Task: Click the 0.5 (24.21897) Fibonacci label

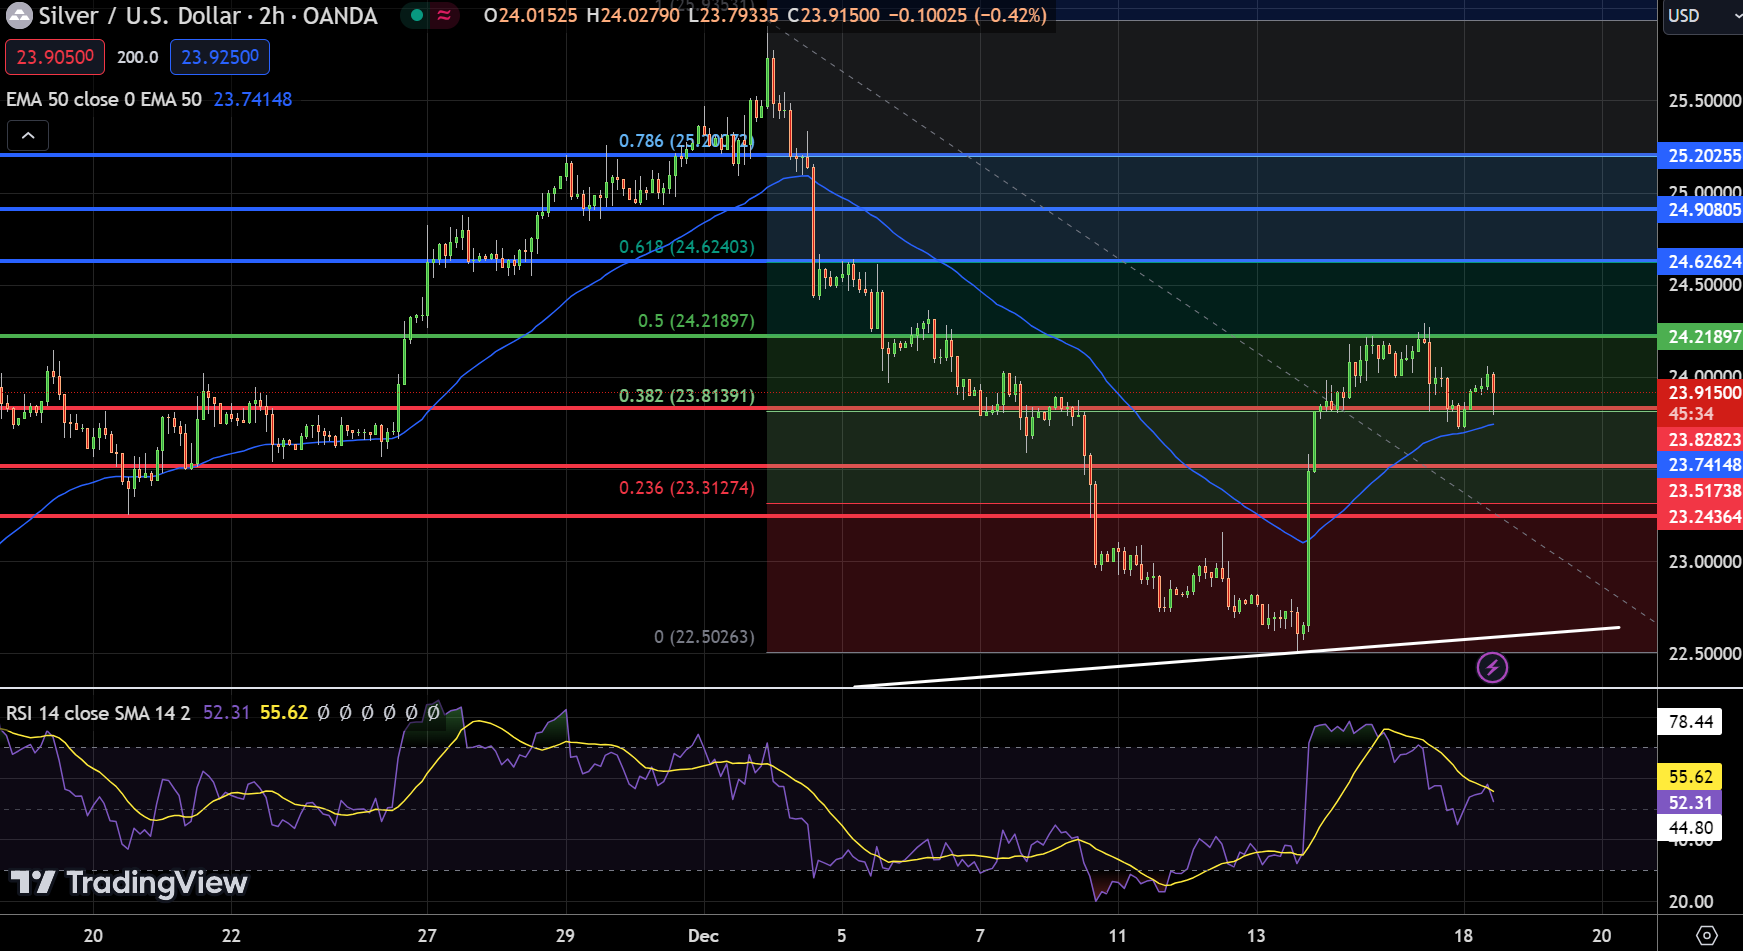Action: tap(696, 321)
